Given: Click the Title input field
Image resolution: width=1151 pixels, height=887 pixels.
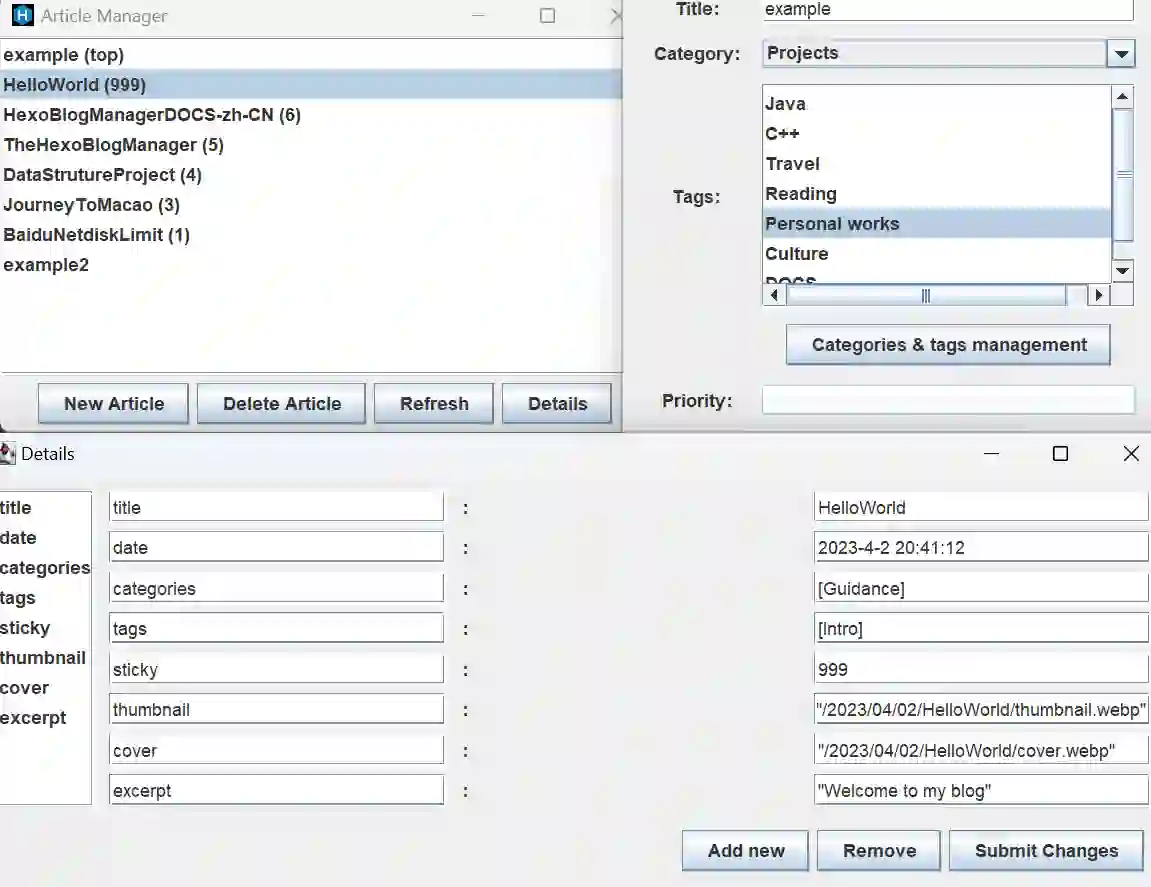Looking at the screenshot, I should [948, 10].
